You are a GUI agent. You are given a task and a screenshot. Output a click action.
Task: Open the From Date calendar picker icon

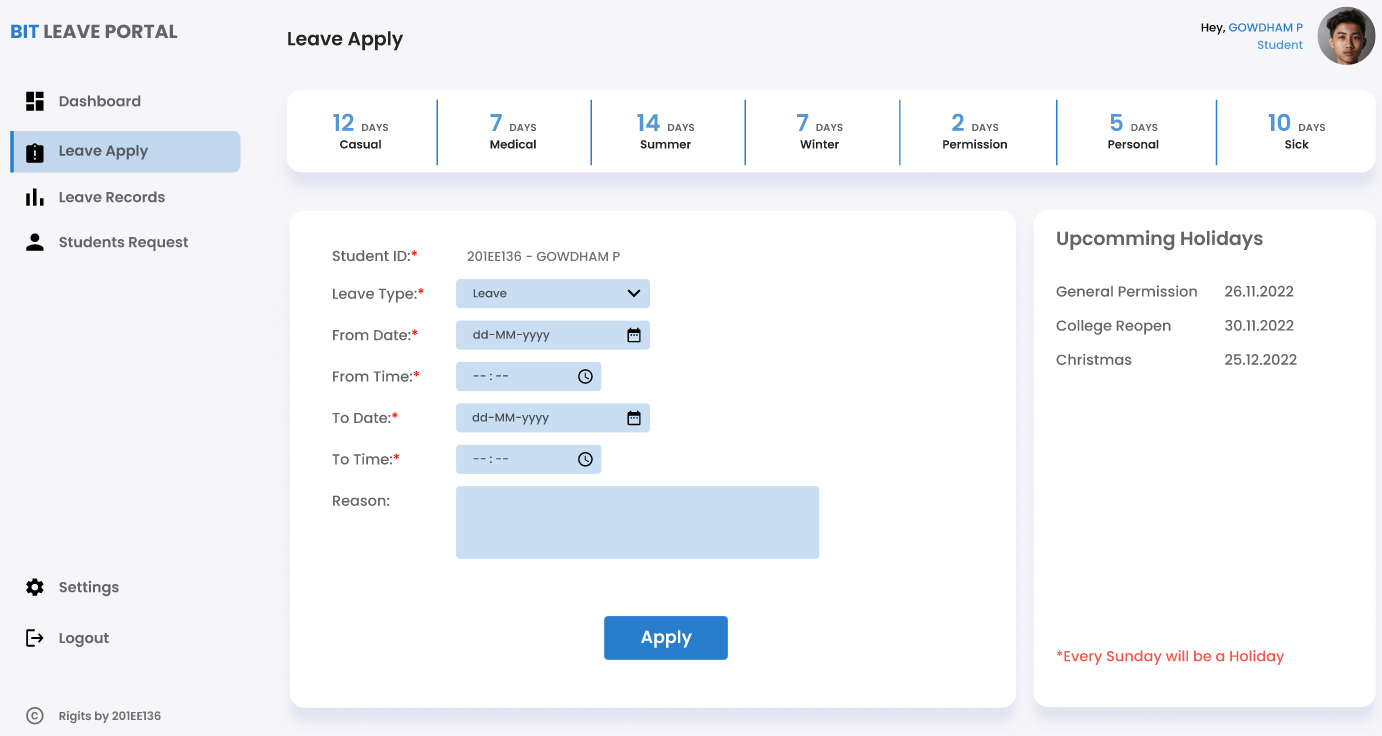(633, 335)
